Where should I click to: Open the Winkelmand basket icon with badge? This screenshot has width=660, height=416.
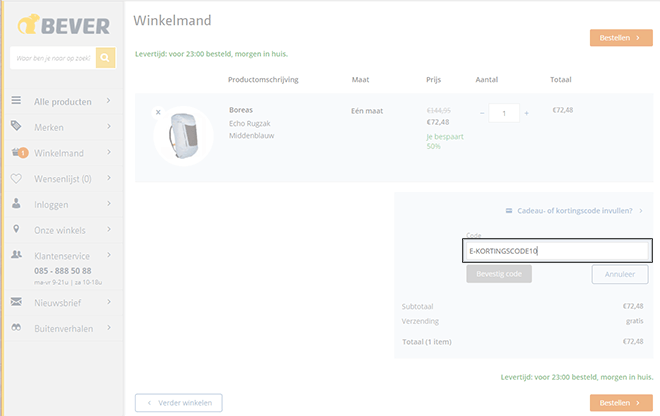pos(19,152)
